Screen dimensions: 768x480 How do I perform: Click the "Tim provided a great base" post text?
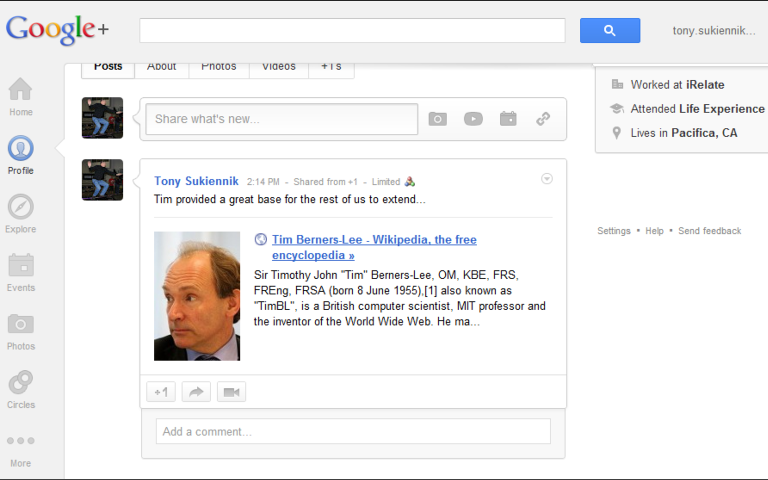(x=289, y=199)
